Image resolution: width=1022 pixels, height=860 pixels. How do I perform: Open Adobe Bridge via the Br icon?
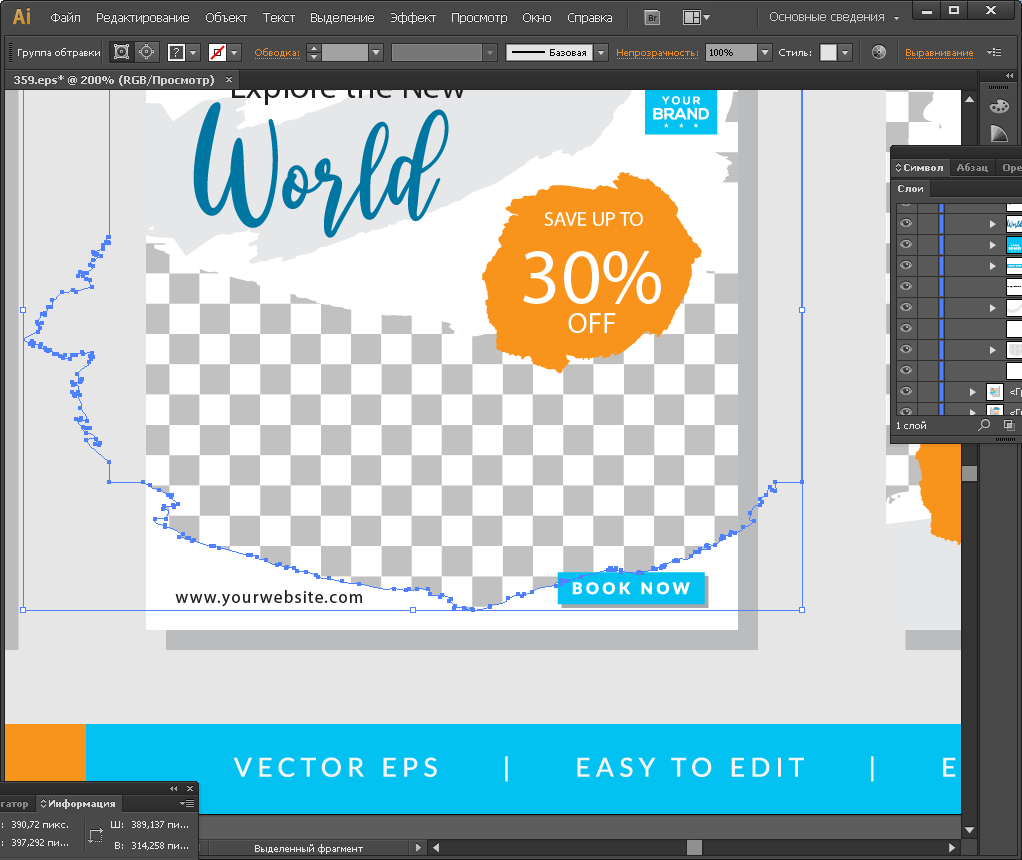point(652,17)
